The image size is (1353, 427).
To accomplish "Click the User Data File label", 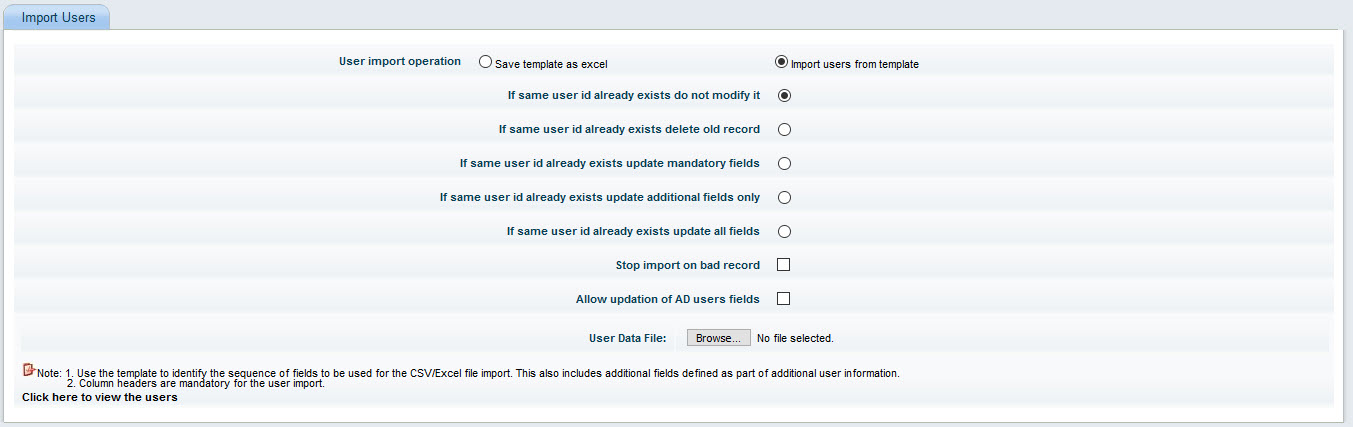I will 627,339.
